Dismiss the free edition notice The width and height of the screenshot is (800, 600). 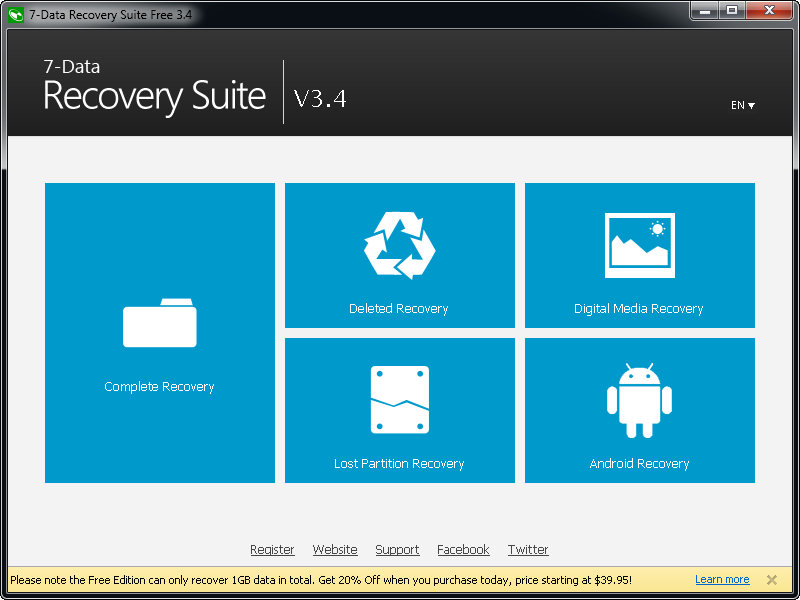point(771,579)
